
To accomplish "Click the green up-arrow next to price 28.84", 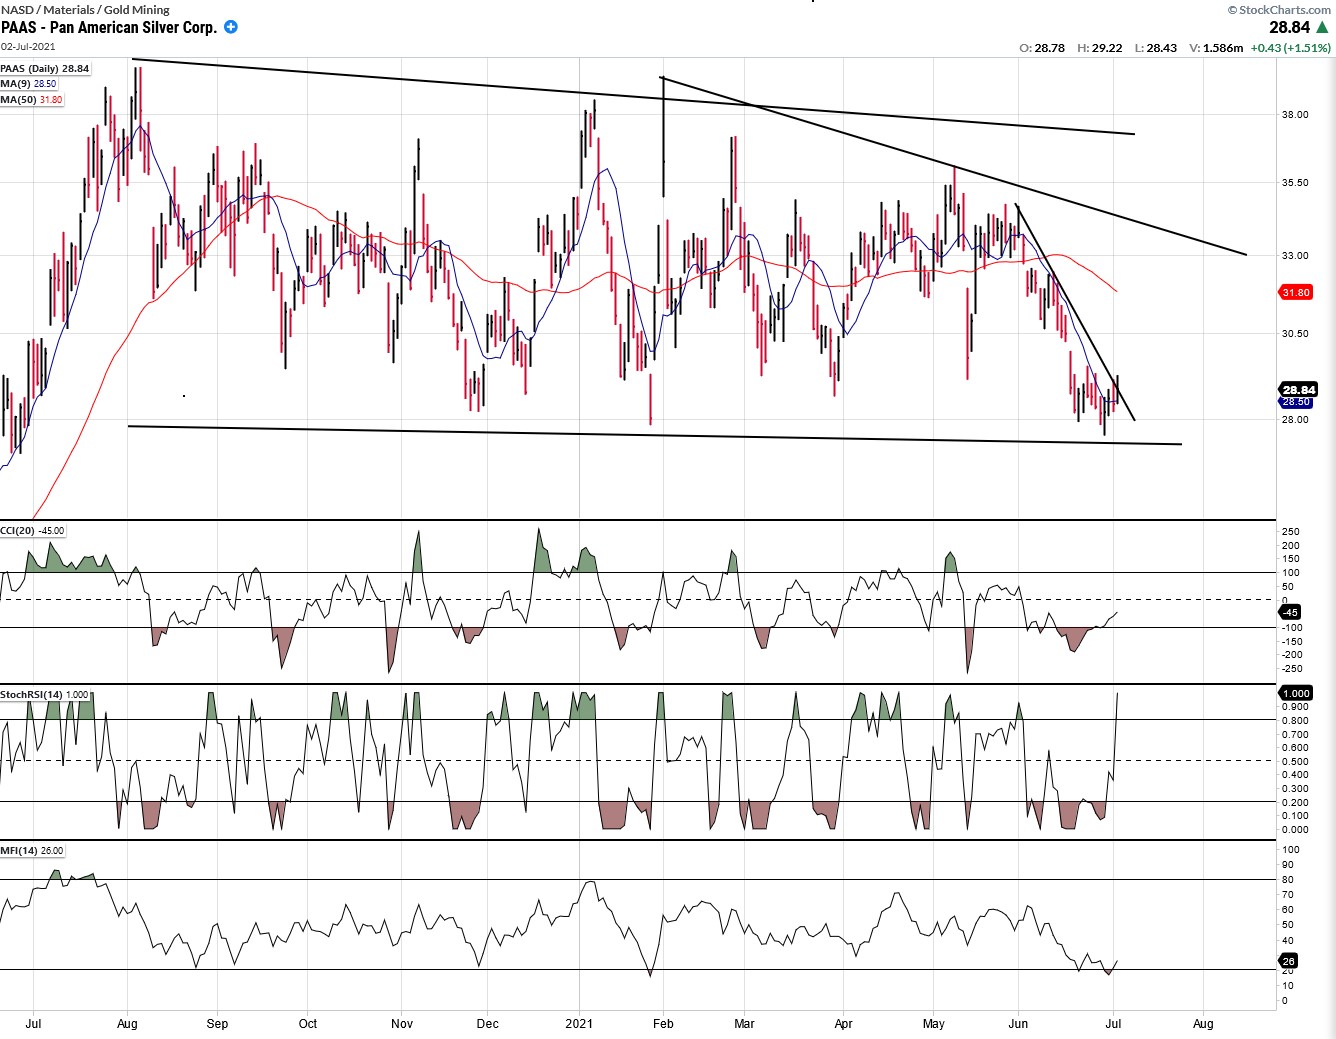I will [x=1322, y=27].
